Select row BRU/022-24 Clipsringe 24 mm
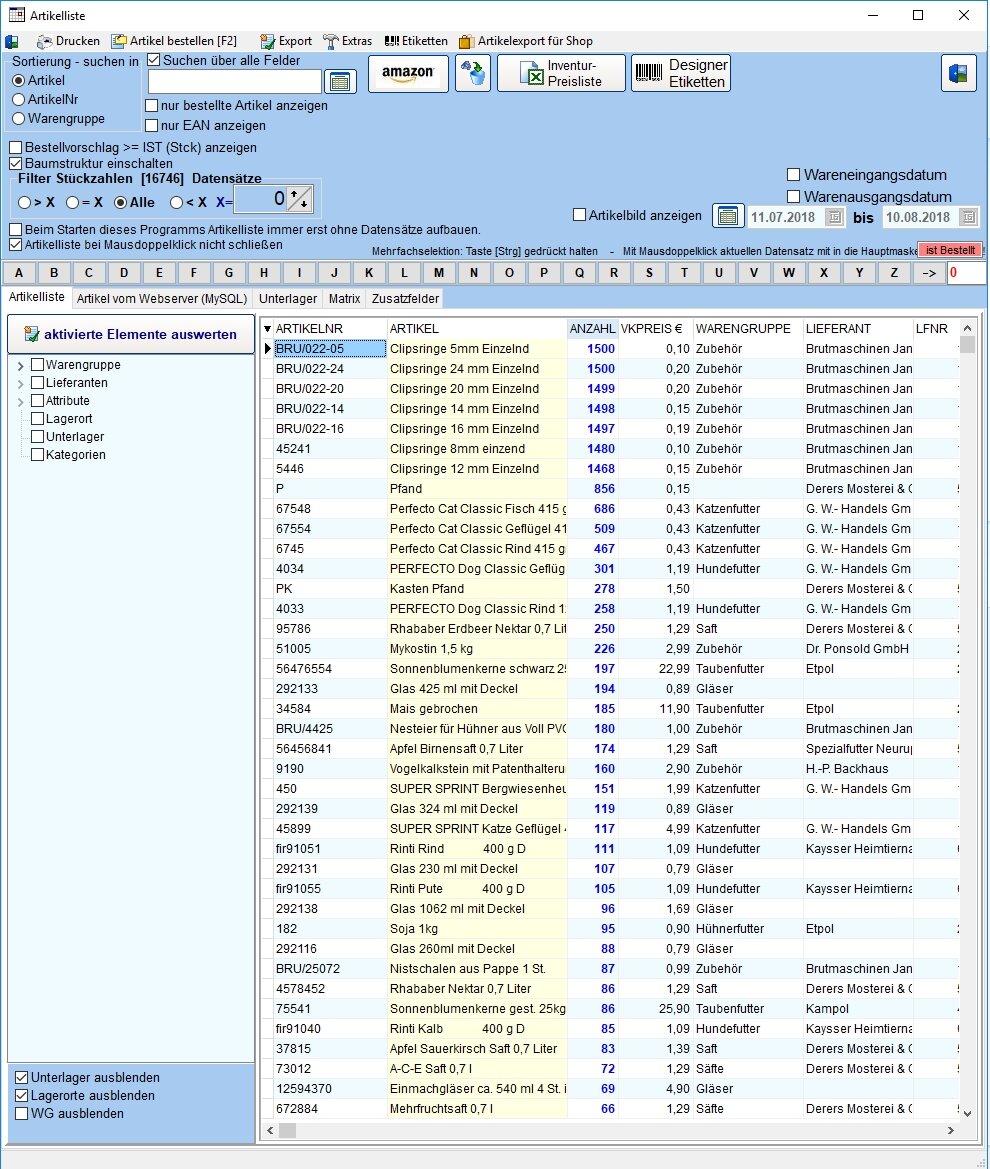Viewport: 990px width, 1169px height. pos(610,369)
